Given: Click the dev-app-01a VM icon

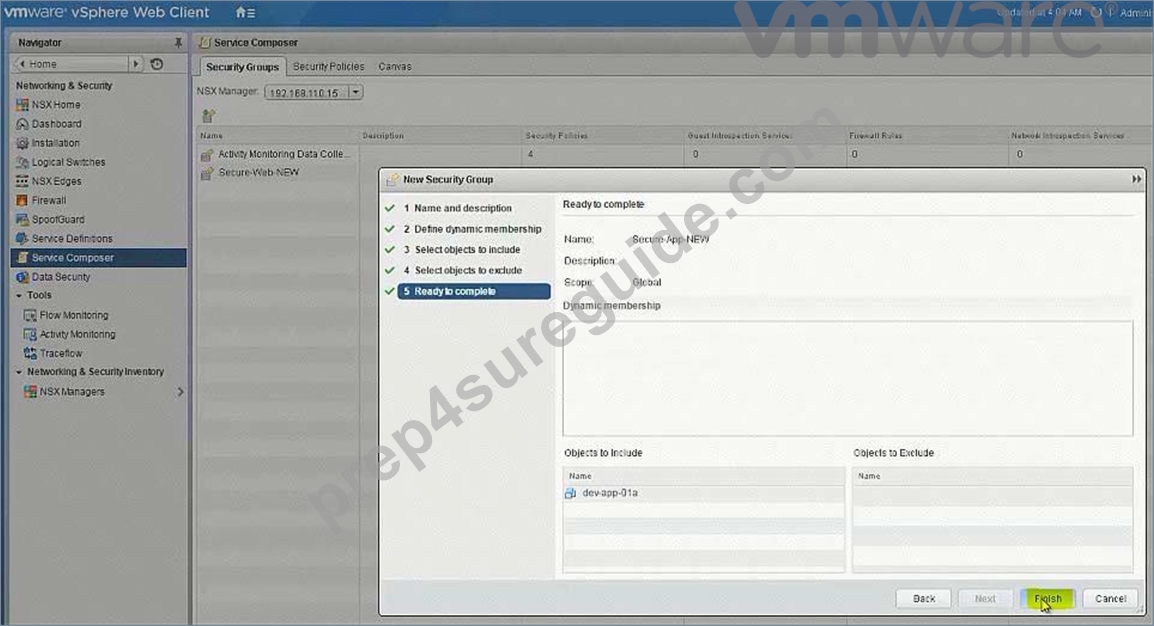Looking at the screenshot, I should click(x=570, y=493).
